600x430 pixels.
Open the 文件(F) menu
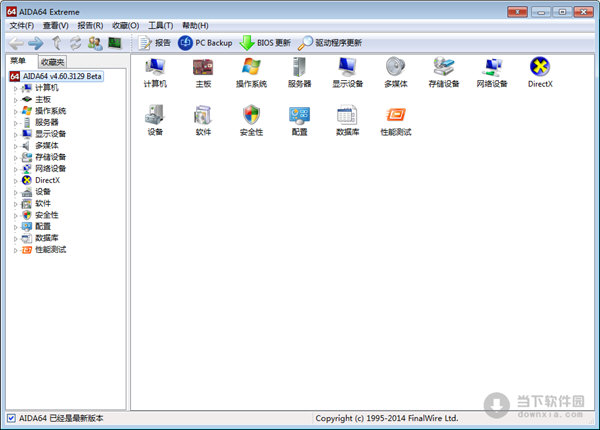[21, 26]
